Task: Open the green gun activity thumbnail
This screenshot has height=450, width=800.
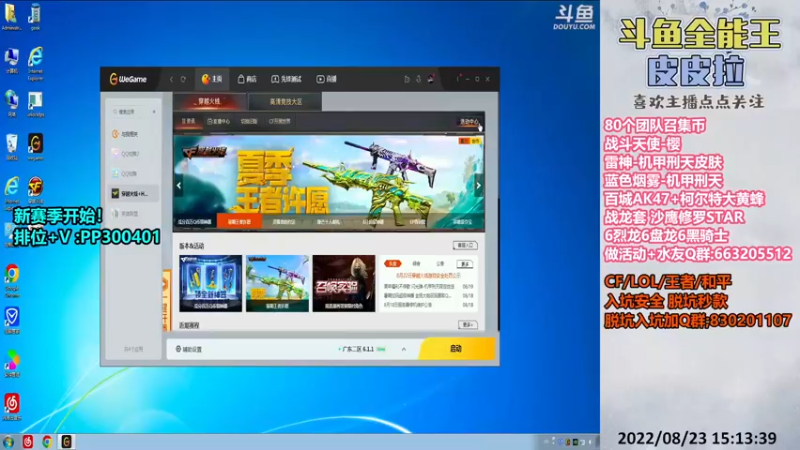Action: (x=277, y=283)
